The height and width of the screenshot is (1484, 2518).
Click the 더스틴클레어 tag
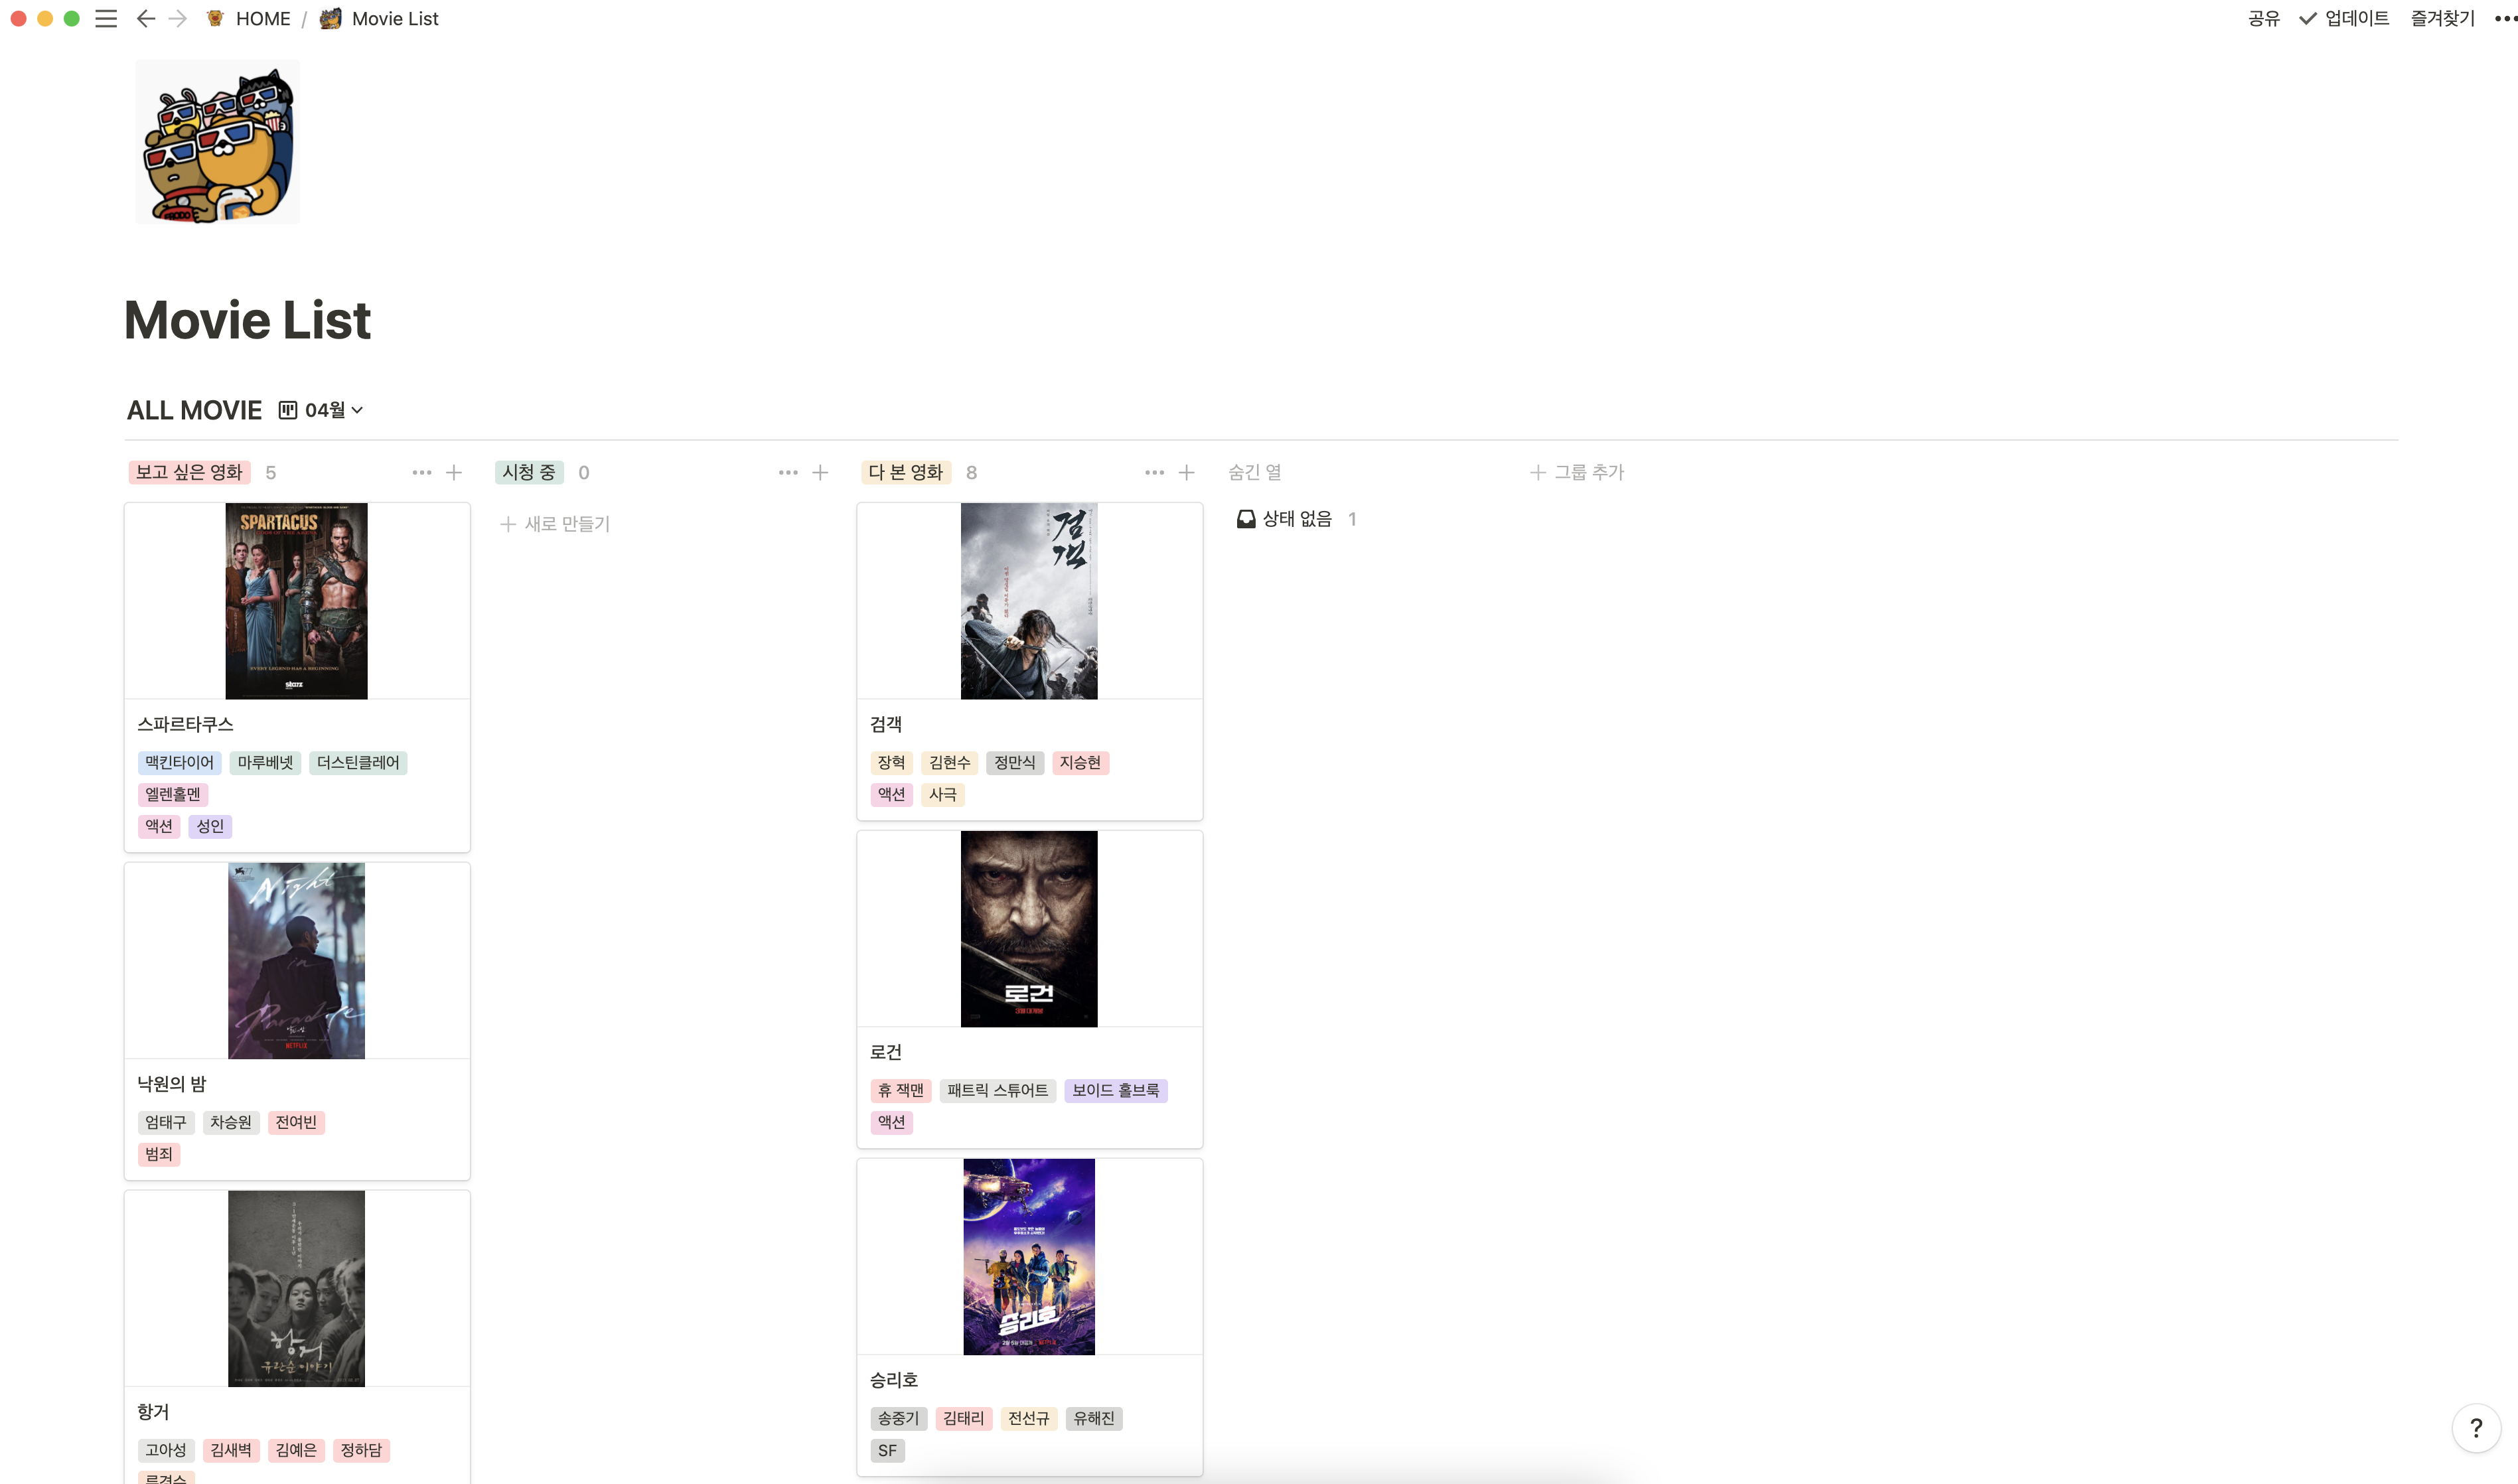[358, 763]
